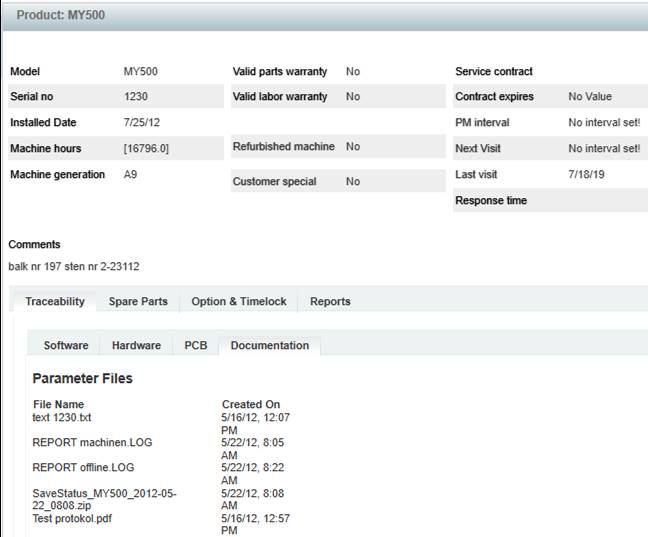
Task: Select created date 5/16/12, 12:57 PM
Action: pyautogui.click(x=255, y=524)
